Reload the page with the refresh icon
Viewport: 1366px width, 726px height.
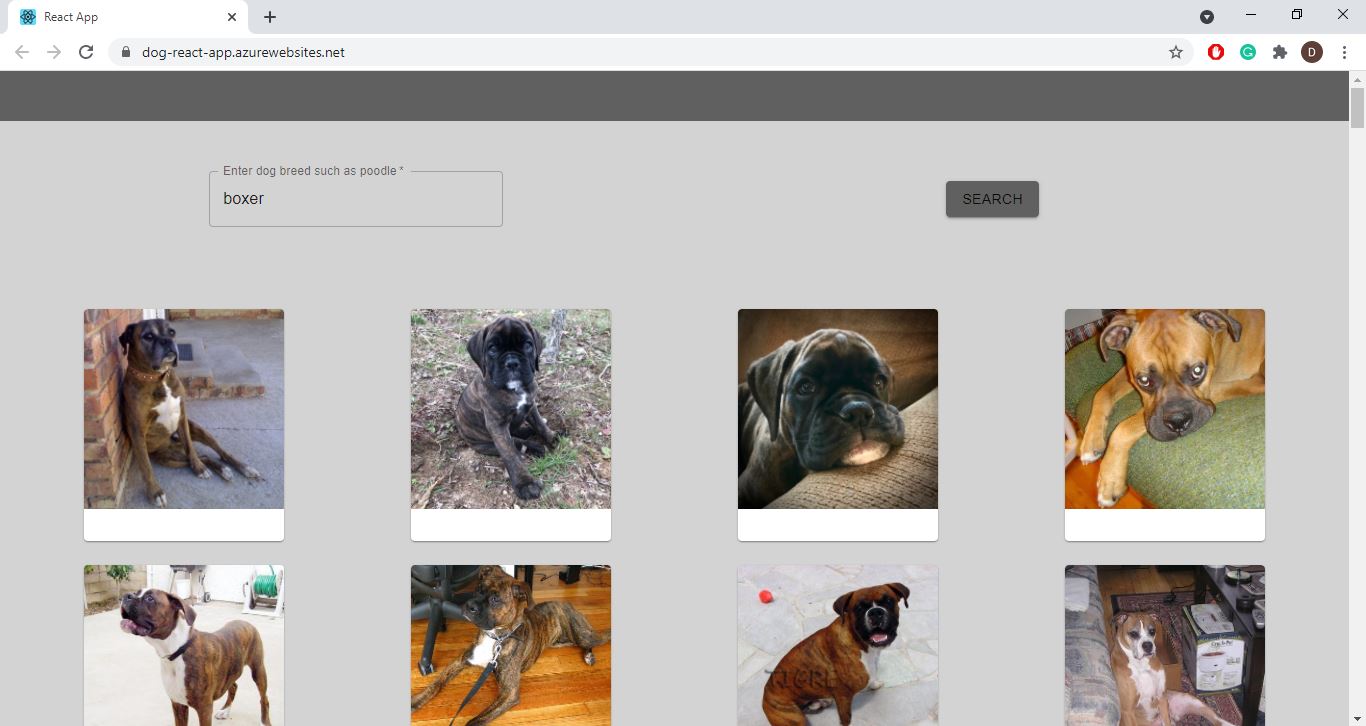[86, 52]
